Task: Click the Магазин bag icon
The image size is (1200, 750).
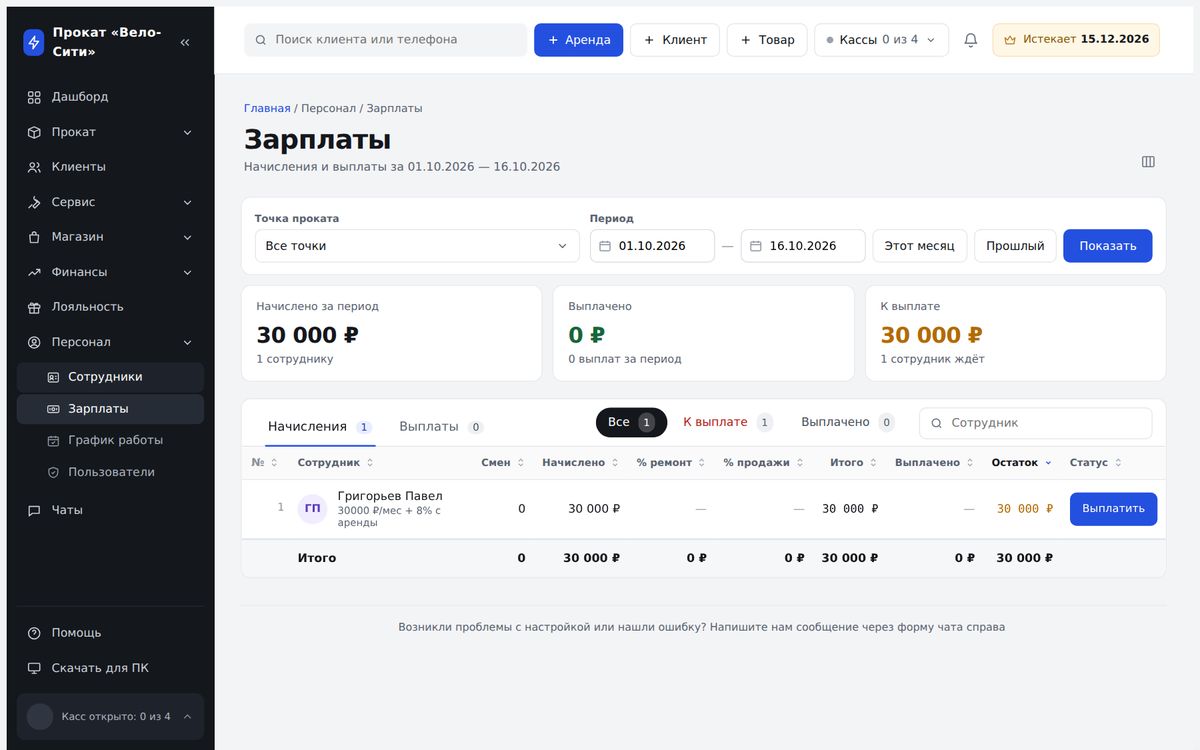Action: tap(34, 237)
